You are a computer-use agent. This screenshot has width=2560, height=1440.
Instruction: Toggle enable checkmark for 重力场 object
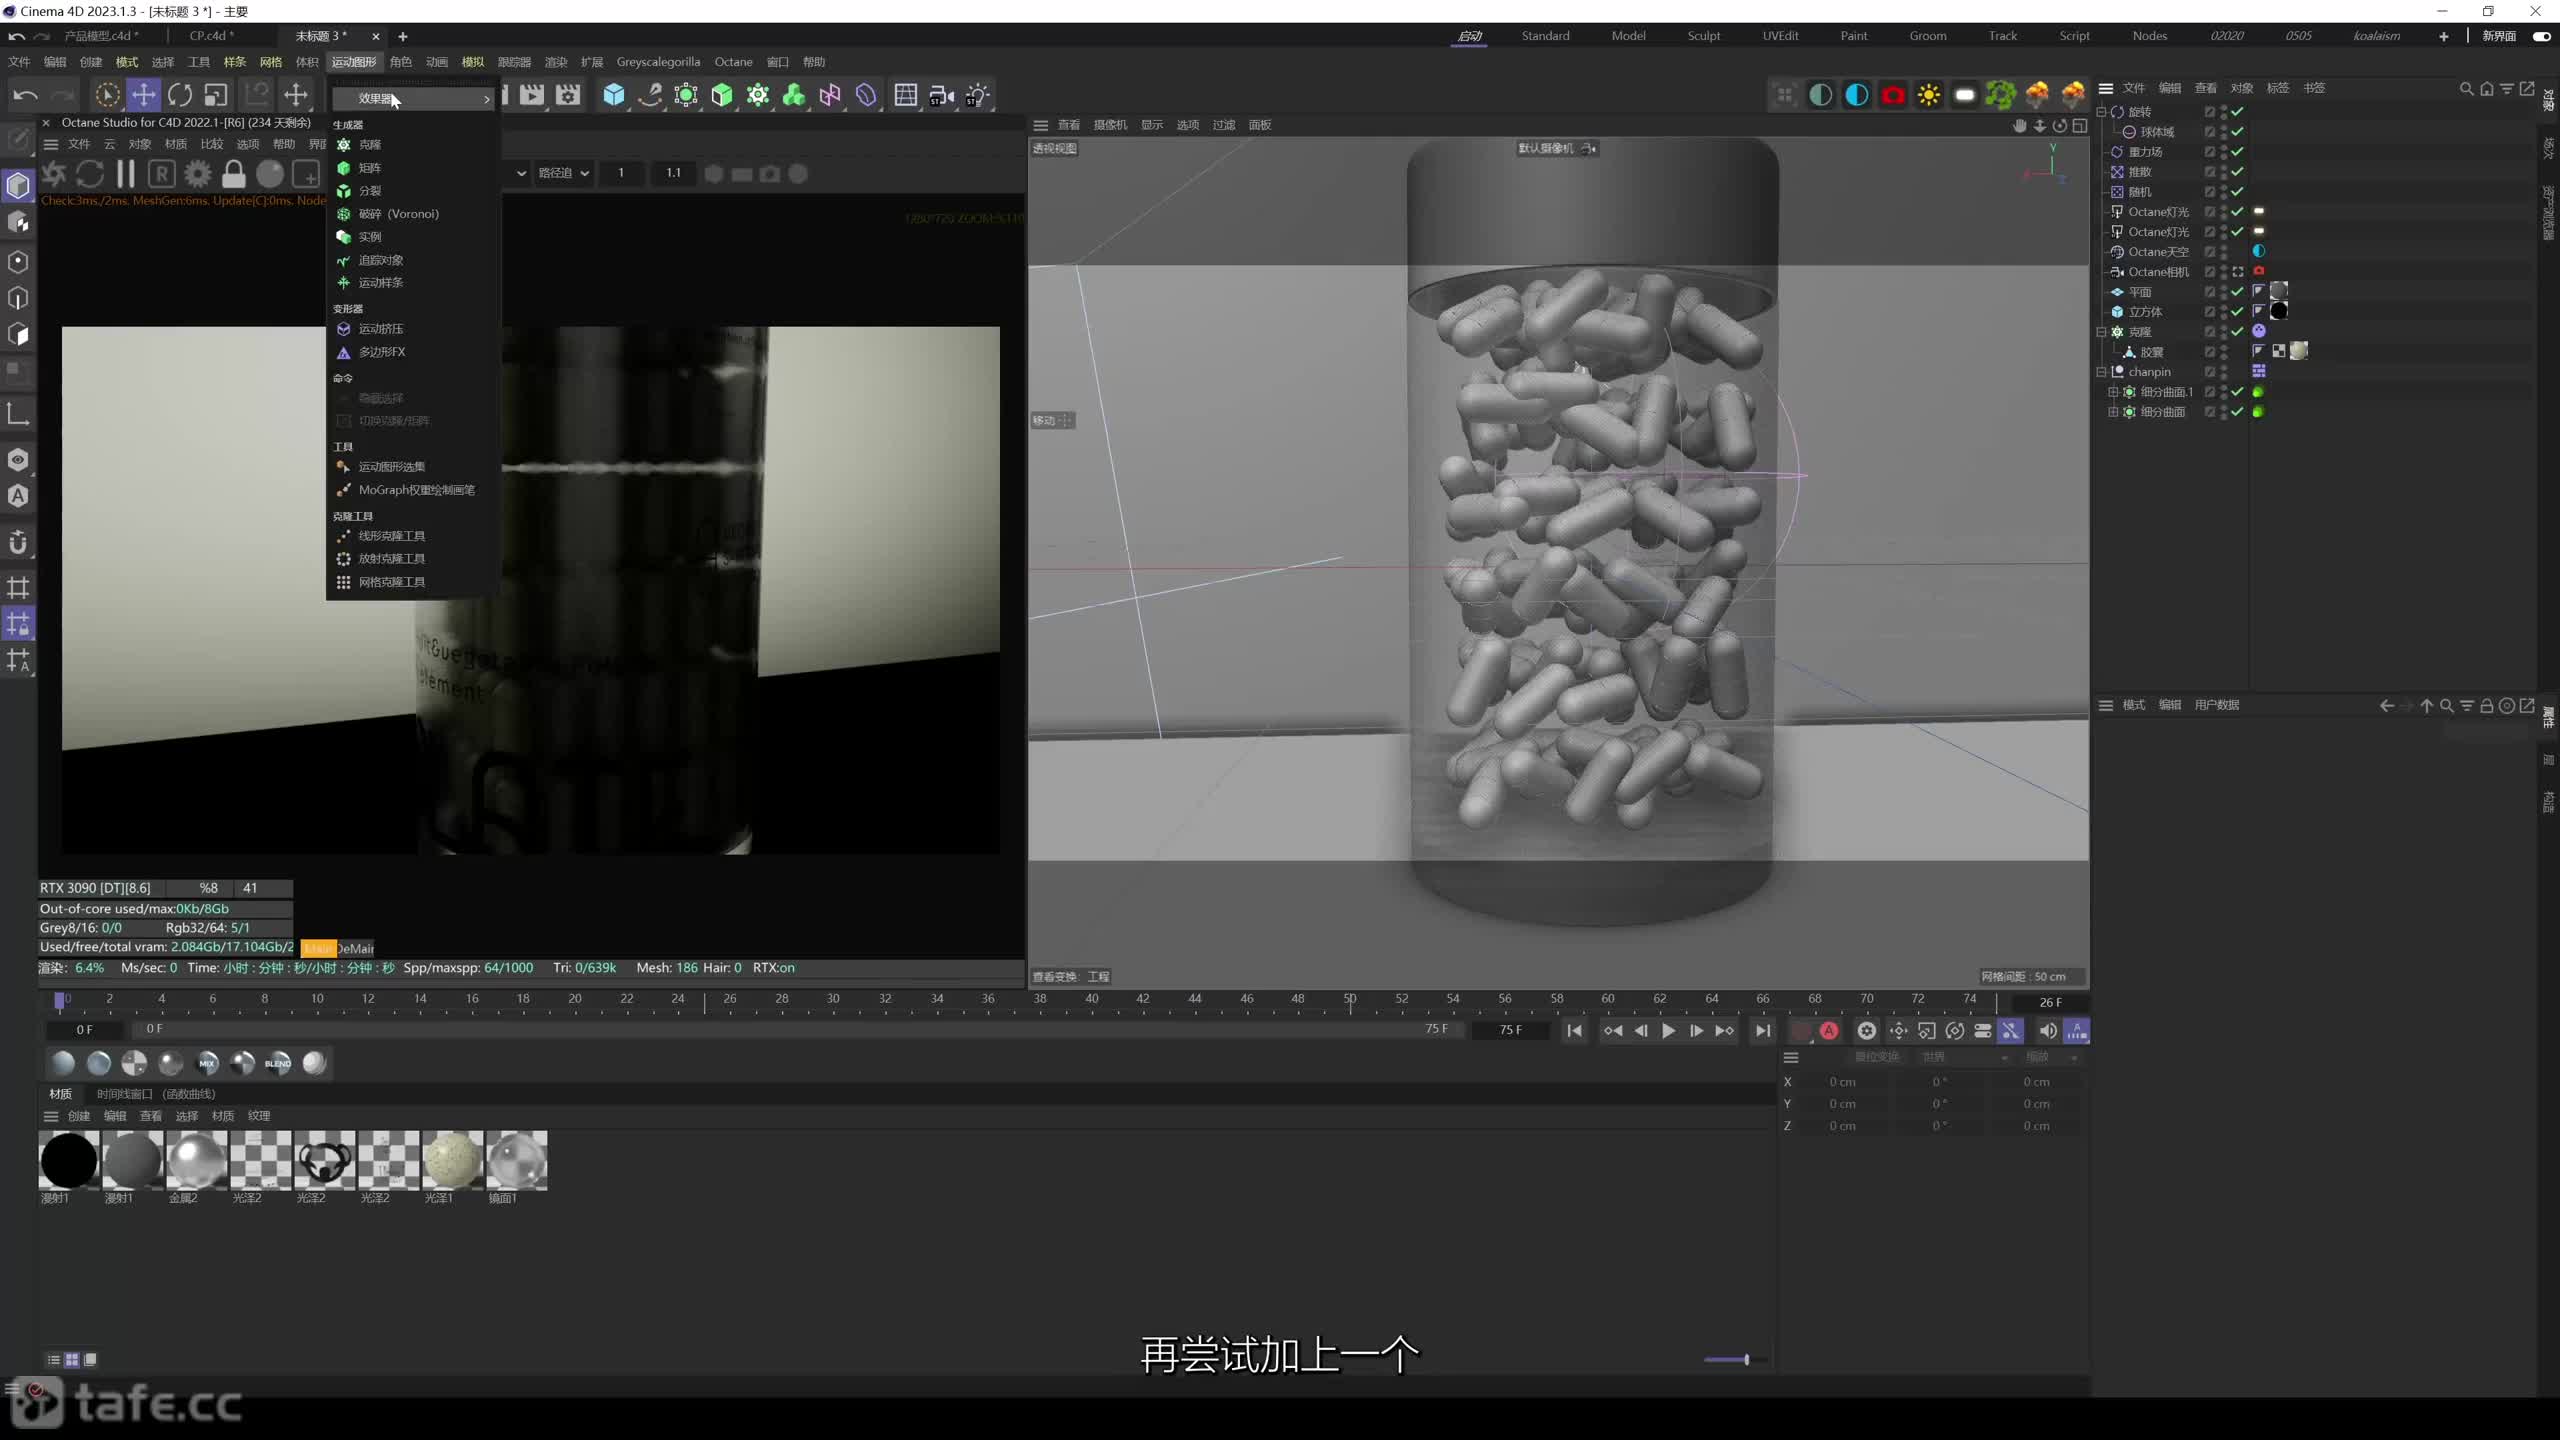pyautogui.click(x=2237, y=151)
